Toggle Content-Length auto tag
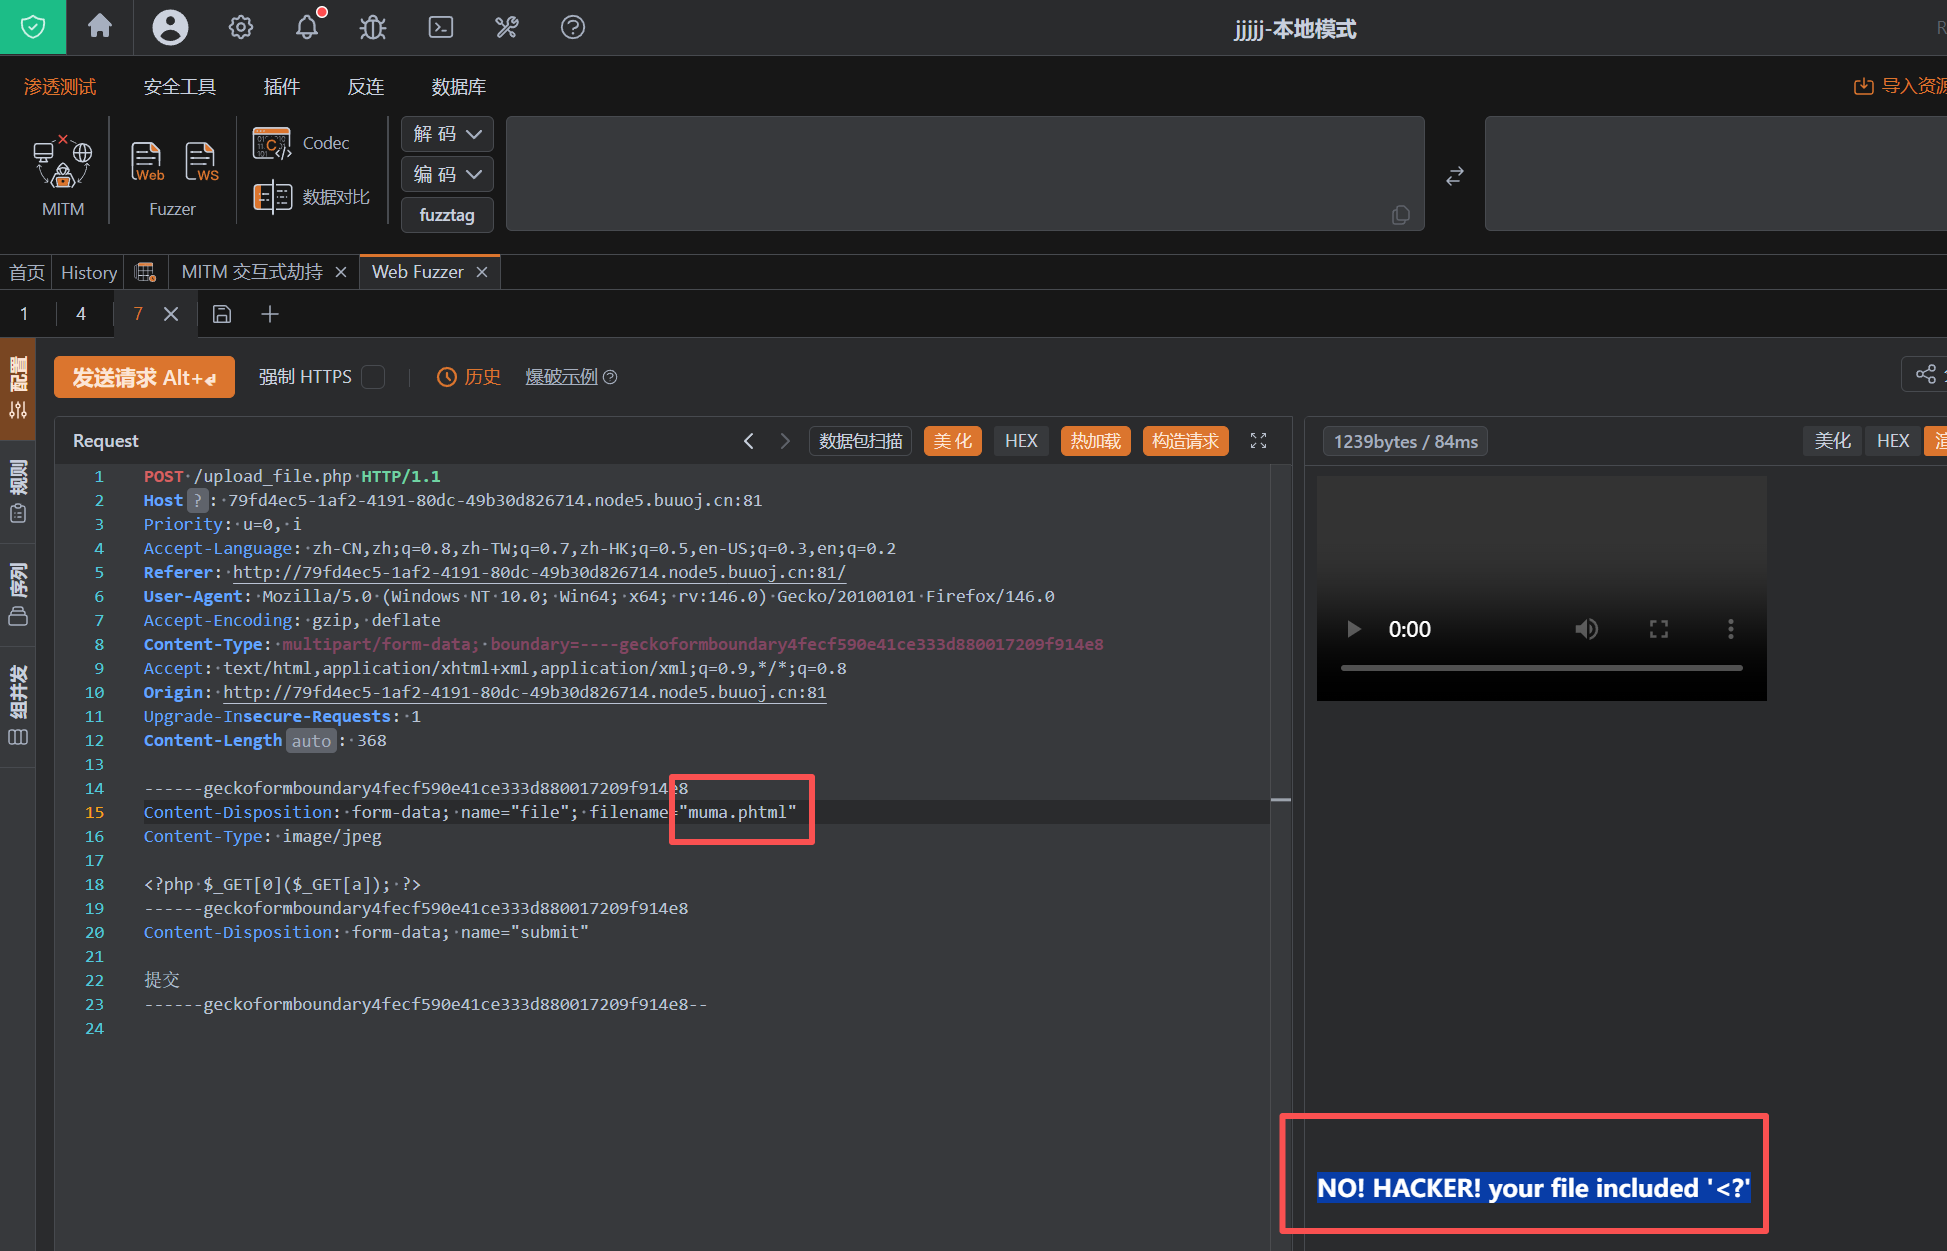 coord(311,741)
